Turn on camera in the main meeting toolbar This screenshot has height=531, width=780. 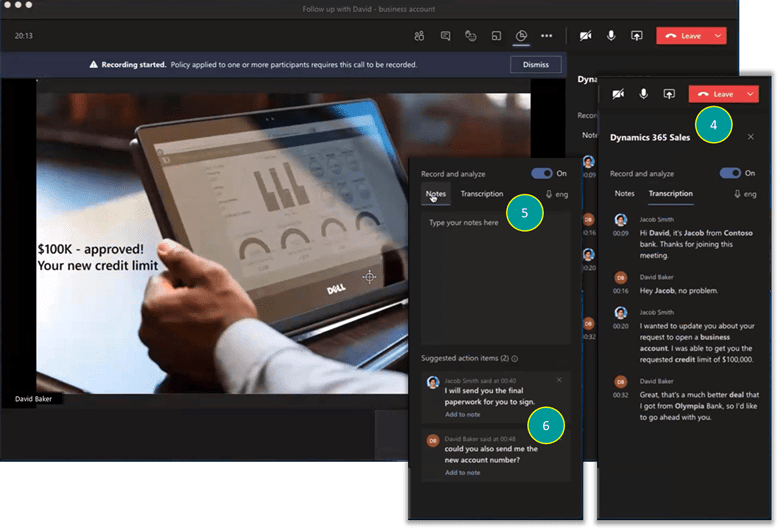pos(585,36)
